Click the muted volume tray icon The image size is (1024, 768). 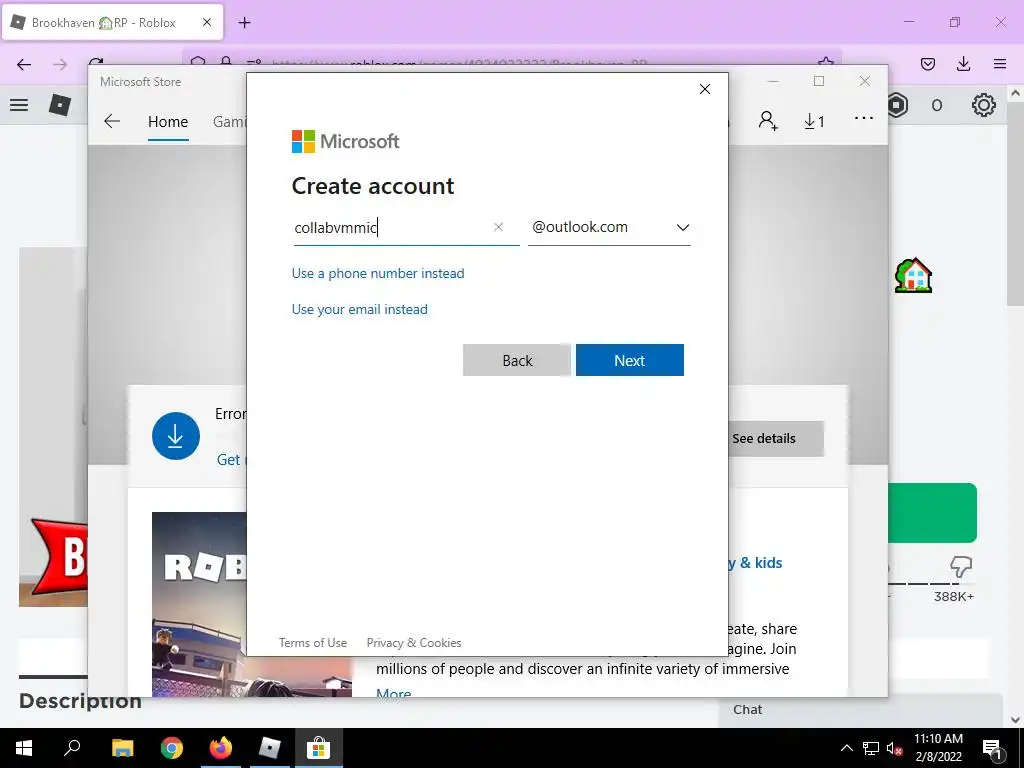coord(895,748)
